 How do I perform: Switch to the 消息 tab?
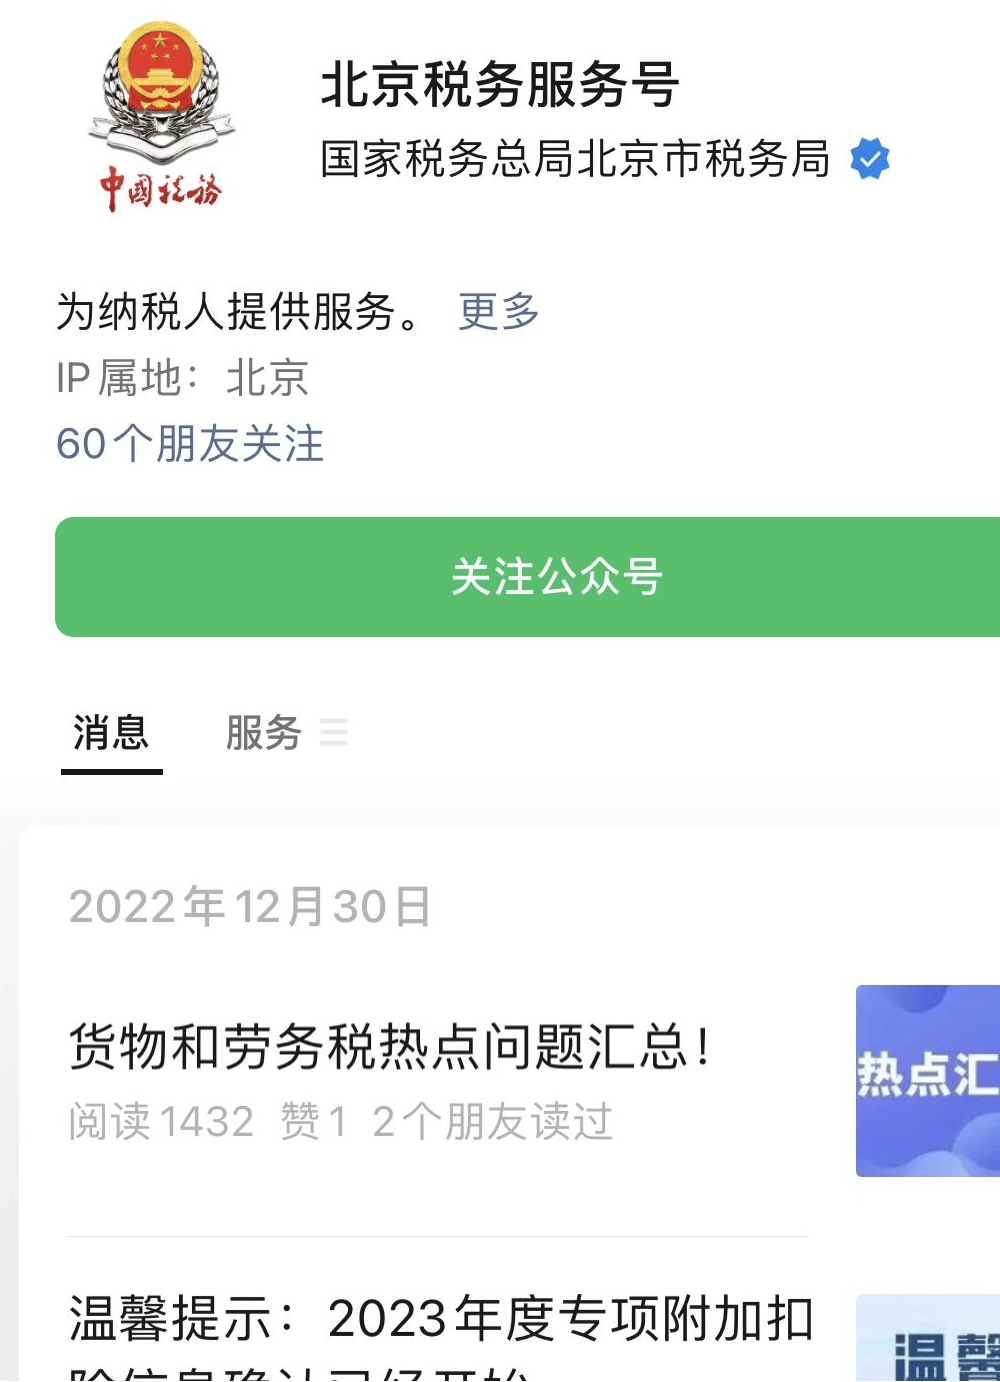coord(111,733)
